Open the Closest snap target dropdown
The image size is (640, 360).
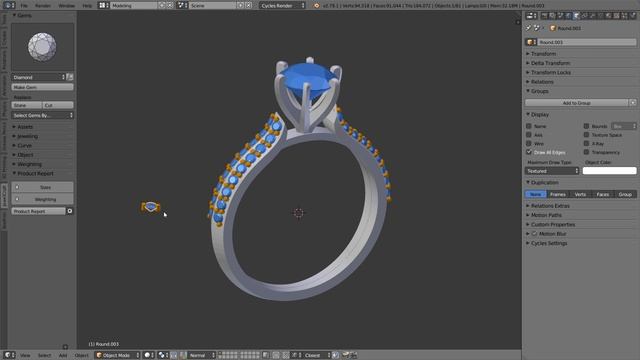(x=317, y=355)
